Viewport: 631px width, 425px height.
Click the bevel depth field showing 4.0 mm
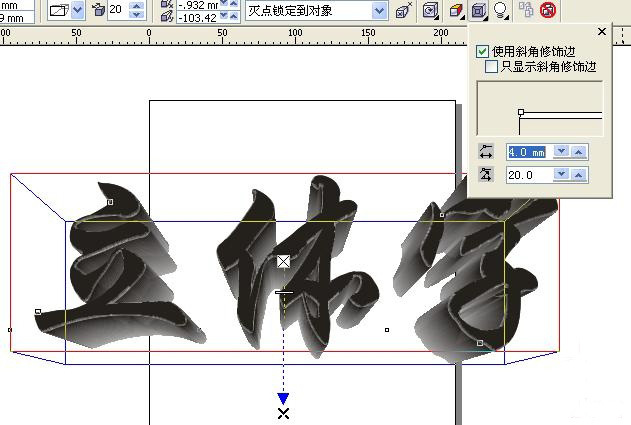tap(527, 152)
